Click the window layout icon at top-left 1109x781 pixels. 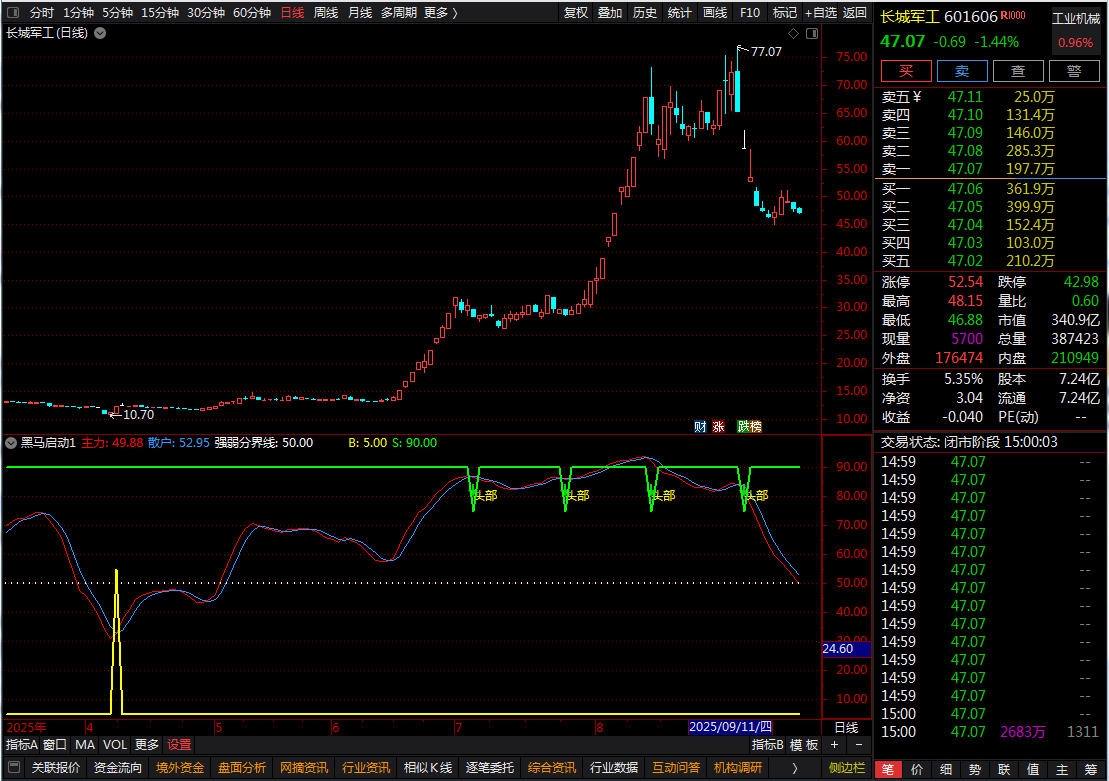13,12
